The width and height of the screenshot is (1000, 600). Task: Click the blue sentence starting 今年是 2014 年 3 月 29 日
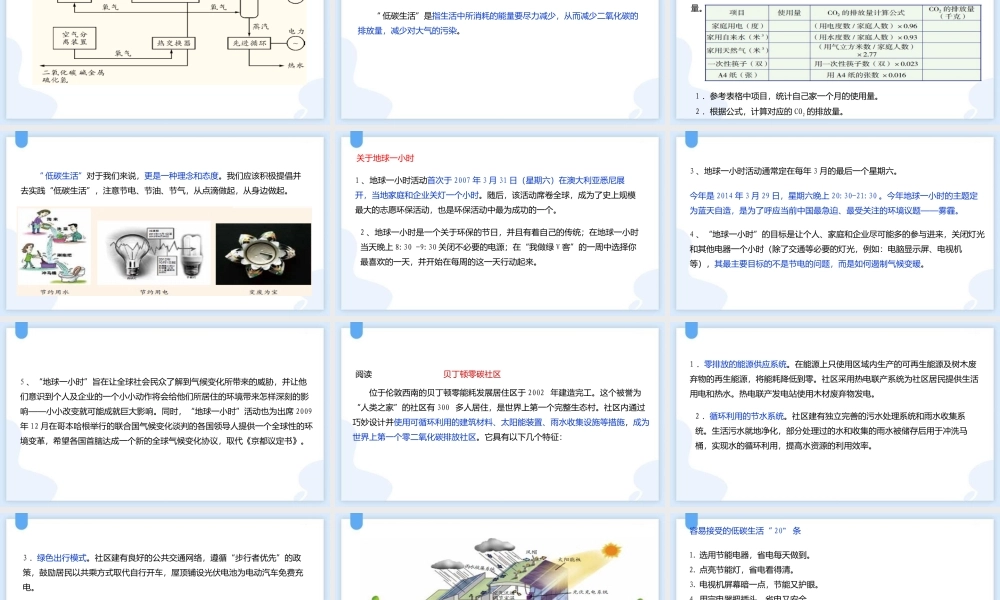(x=833, y=203)
